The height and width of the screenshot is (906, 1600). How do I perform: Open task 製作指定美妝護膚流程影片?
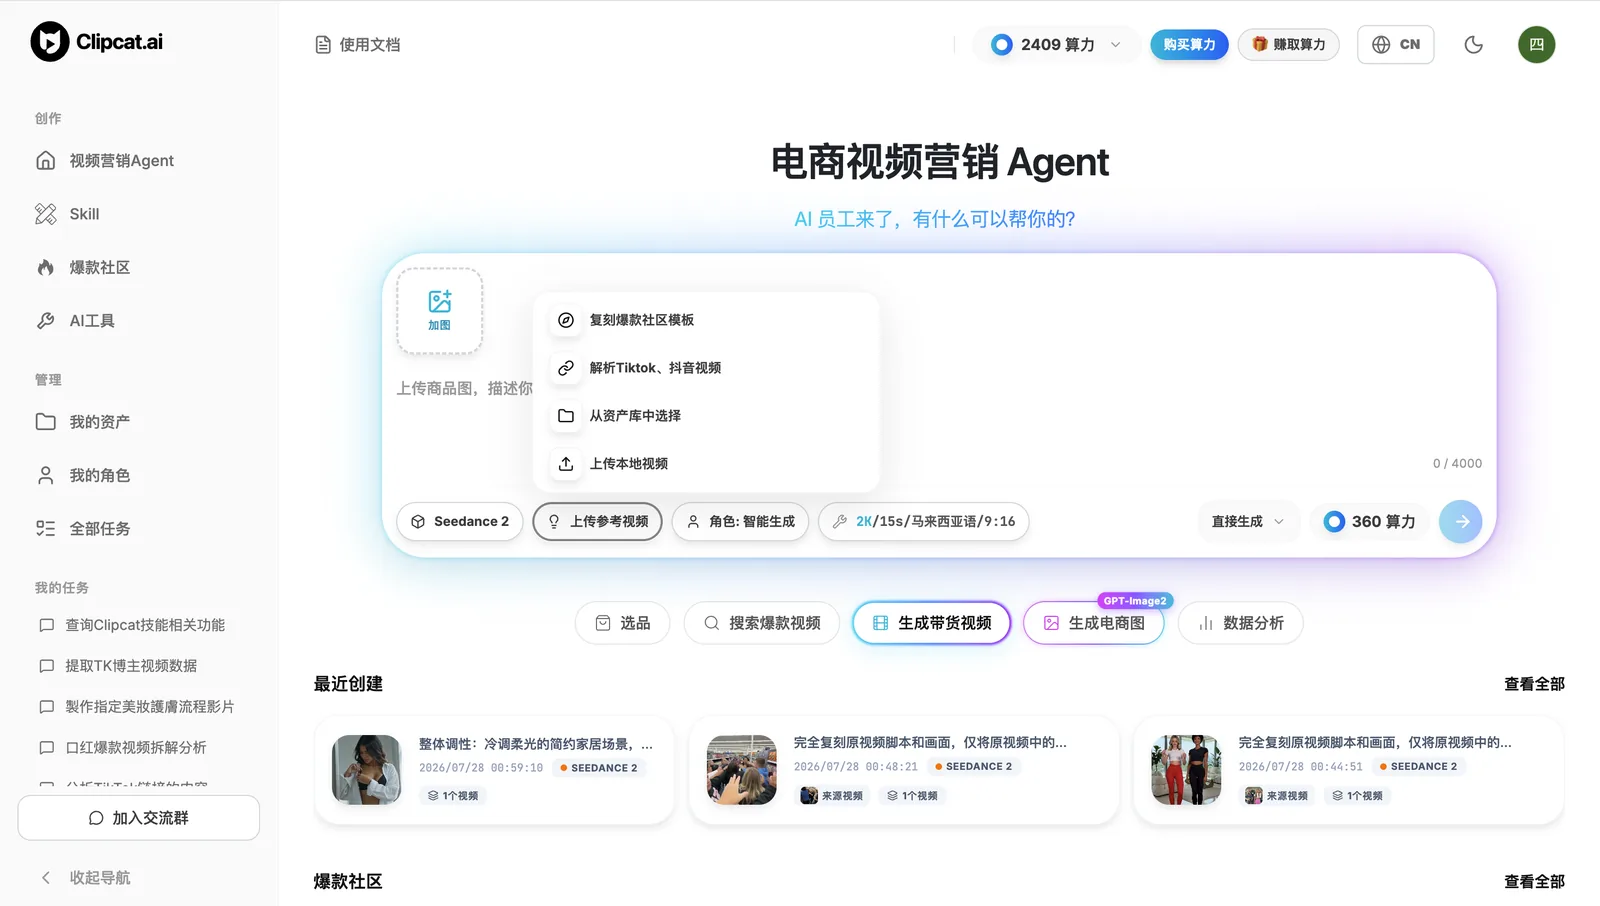[139, 707]
